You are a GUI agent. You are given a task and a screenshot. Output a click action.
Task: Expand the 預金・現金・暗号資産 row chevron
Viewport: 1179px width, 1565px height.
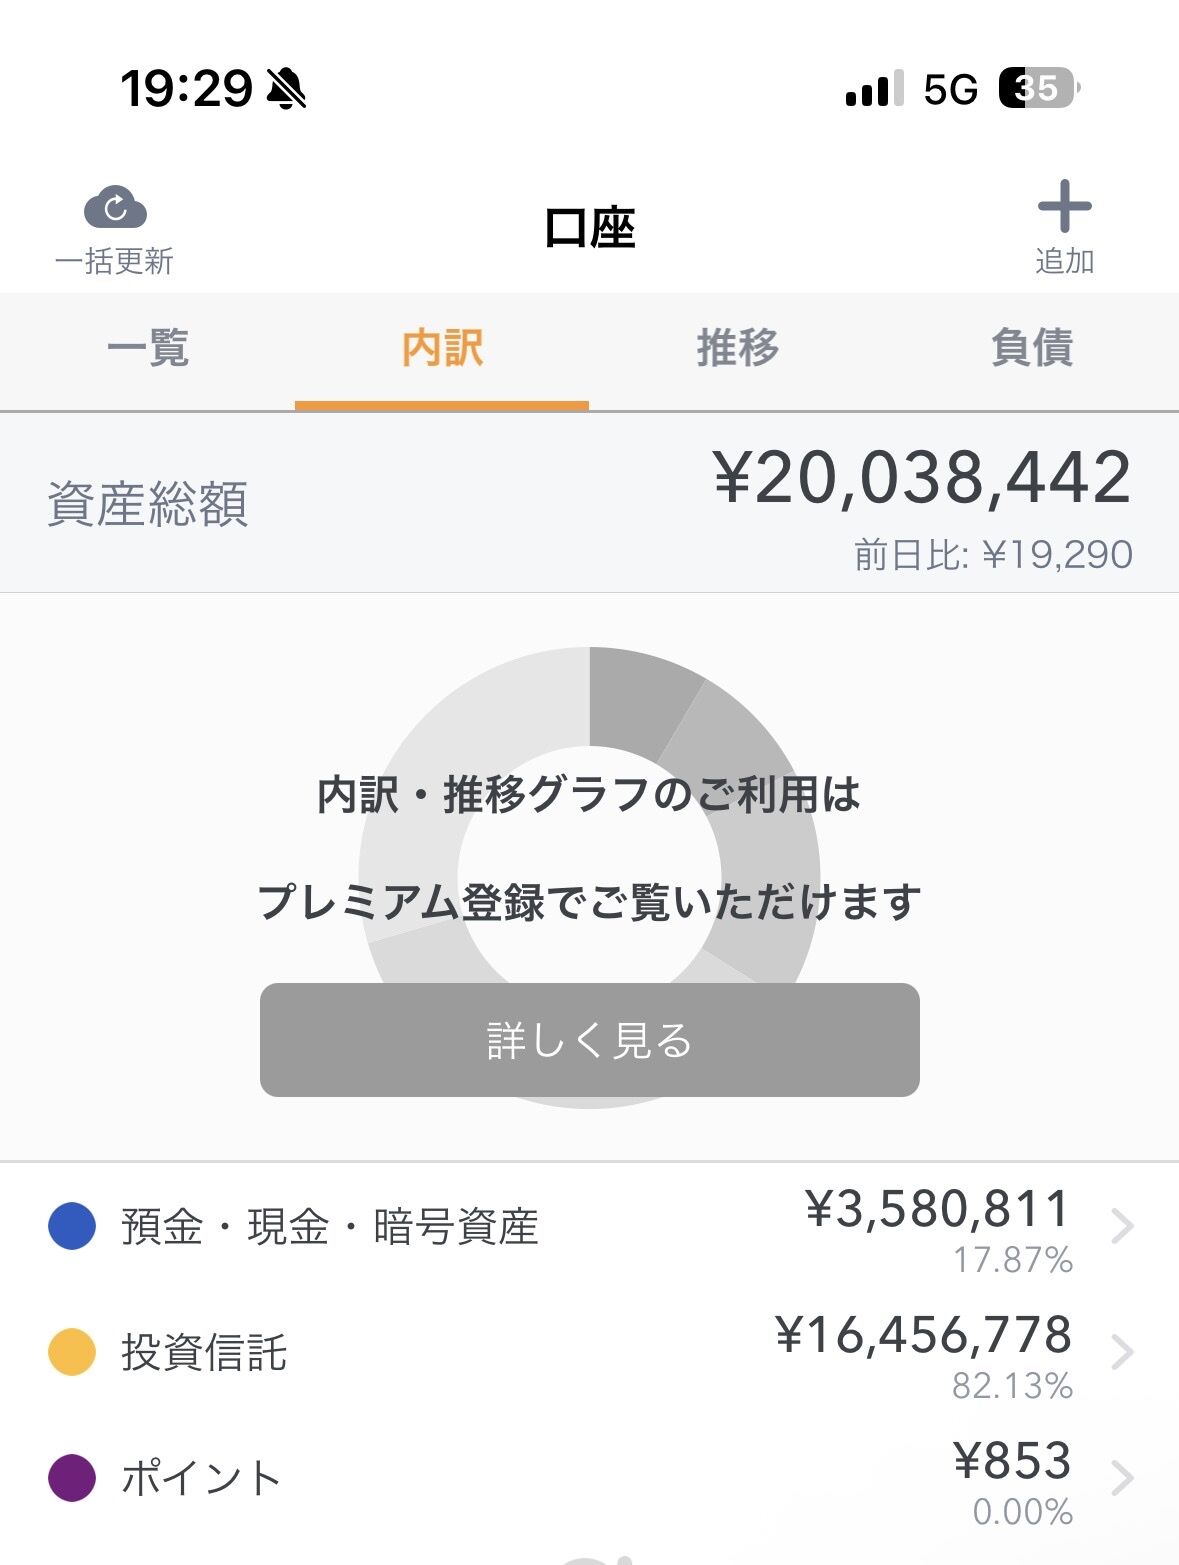click(1123, 1225)
